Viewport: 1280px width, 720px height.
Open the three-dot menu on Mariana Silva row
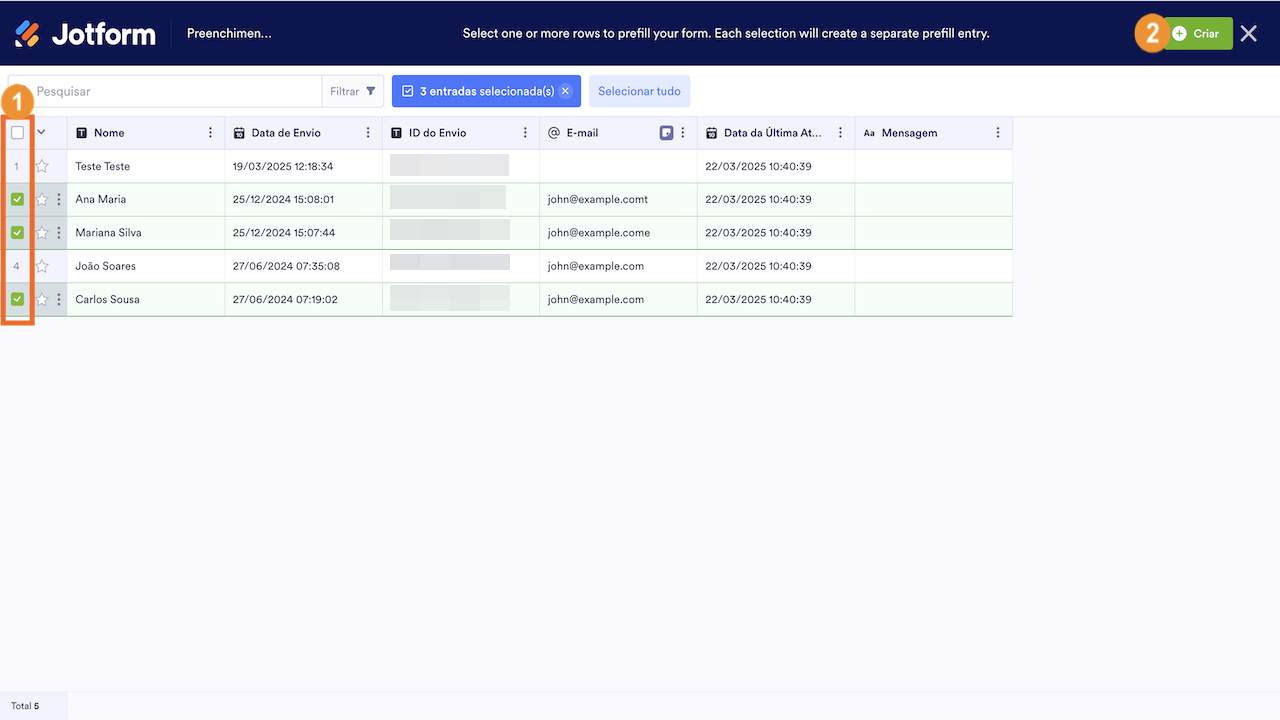[59, 232]
